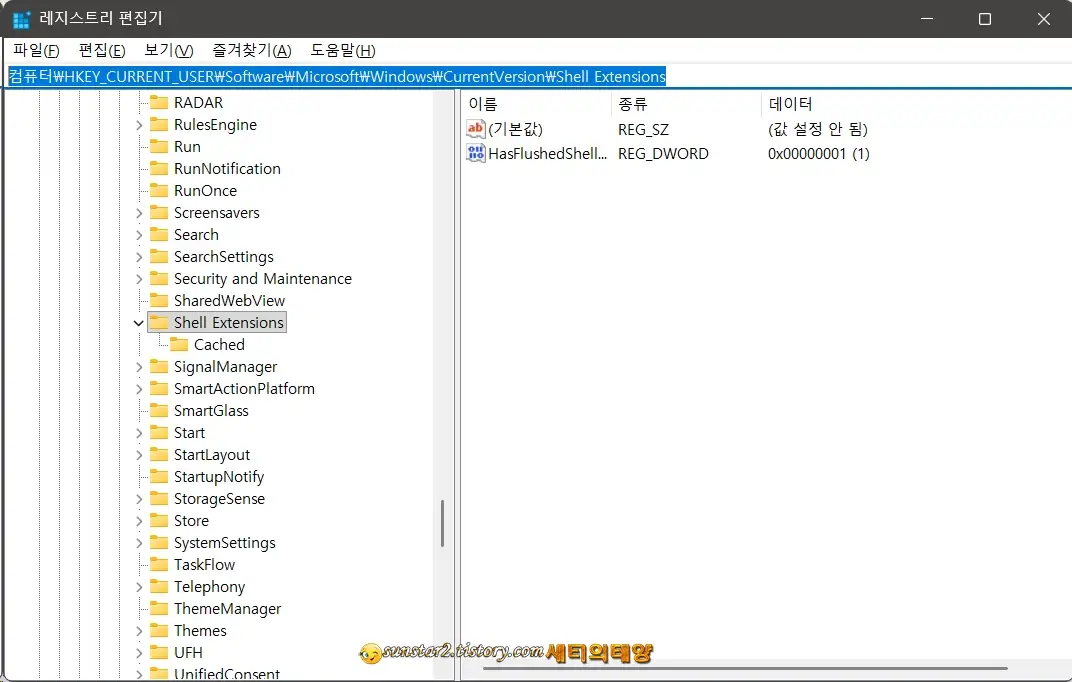The height and width of the screenshot is (682, 1072).
Task: Click the Registry Editor icon in the title bar
Action: (x=20, y=18)
